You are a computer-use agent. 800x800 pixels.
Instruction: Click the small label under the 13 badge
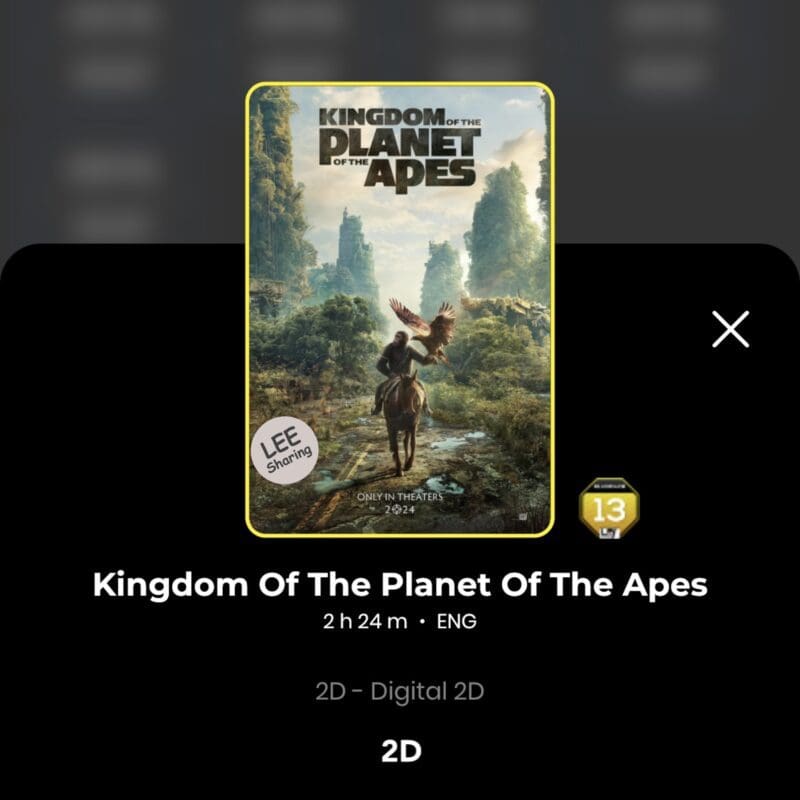tap(610, 533)
